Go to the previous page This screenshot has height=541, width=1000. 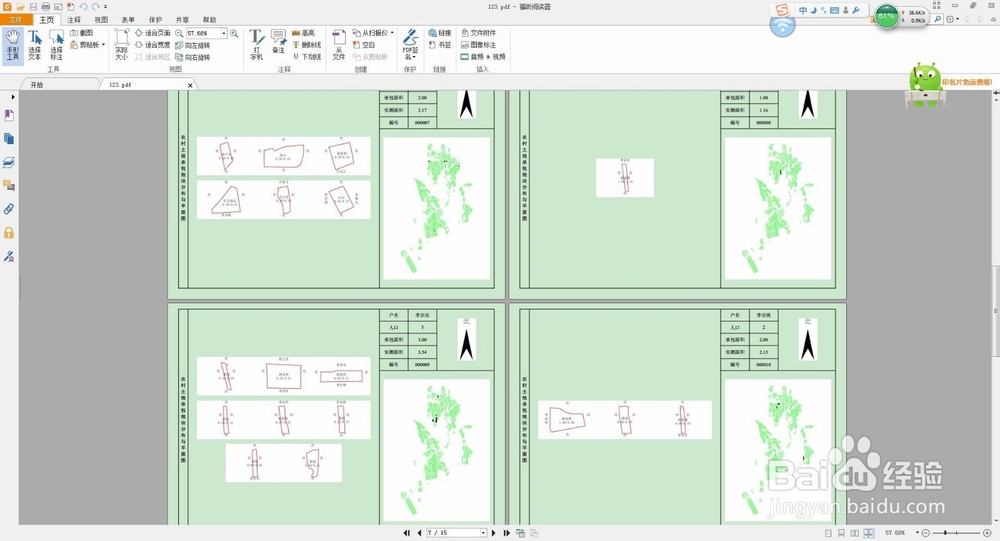[419, 533]
